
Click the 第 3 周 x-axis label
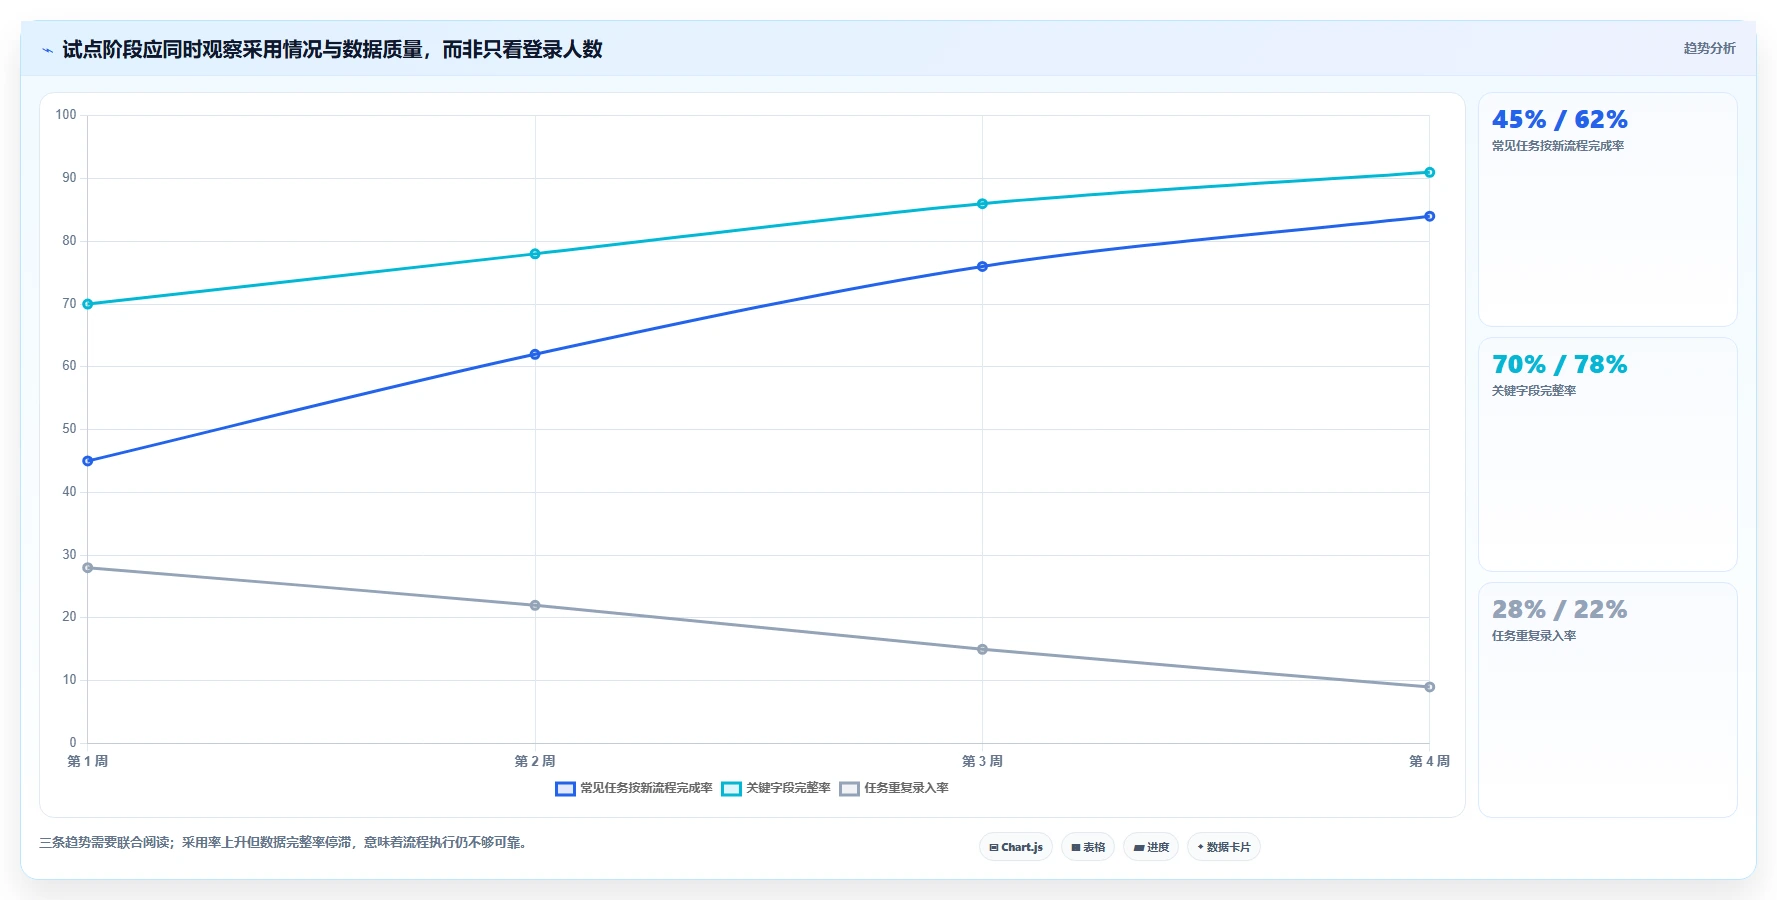click(982, 761)
